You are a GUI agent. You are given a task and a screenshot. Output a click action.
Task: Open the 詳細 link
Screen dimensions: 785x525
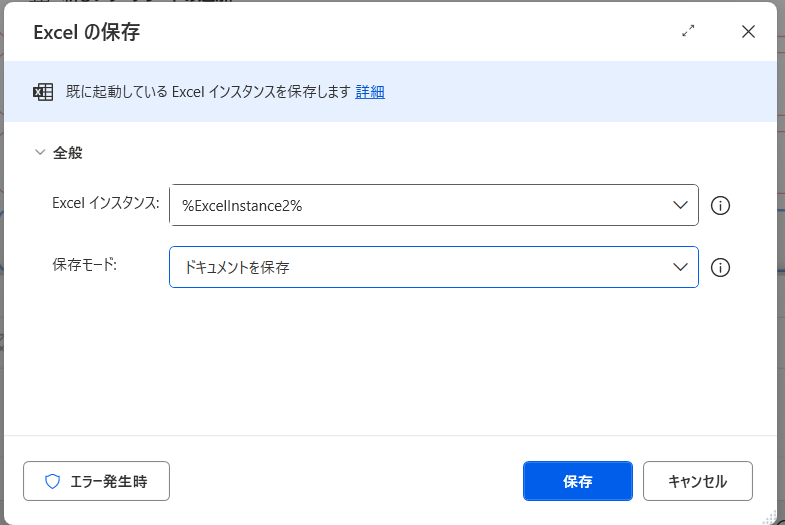(x=370, y=92)
